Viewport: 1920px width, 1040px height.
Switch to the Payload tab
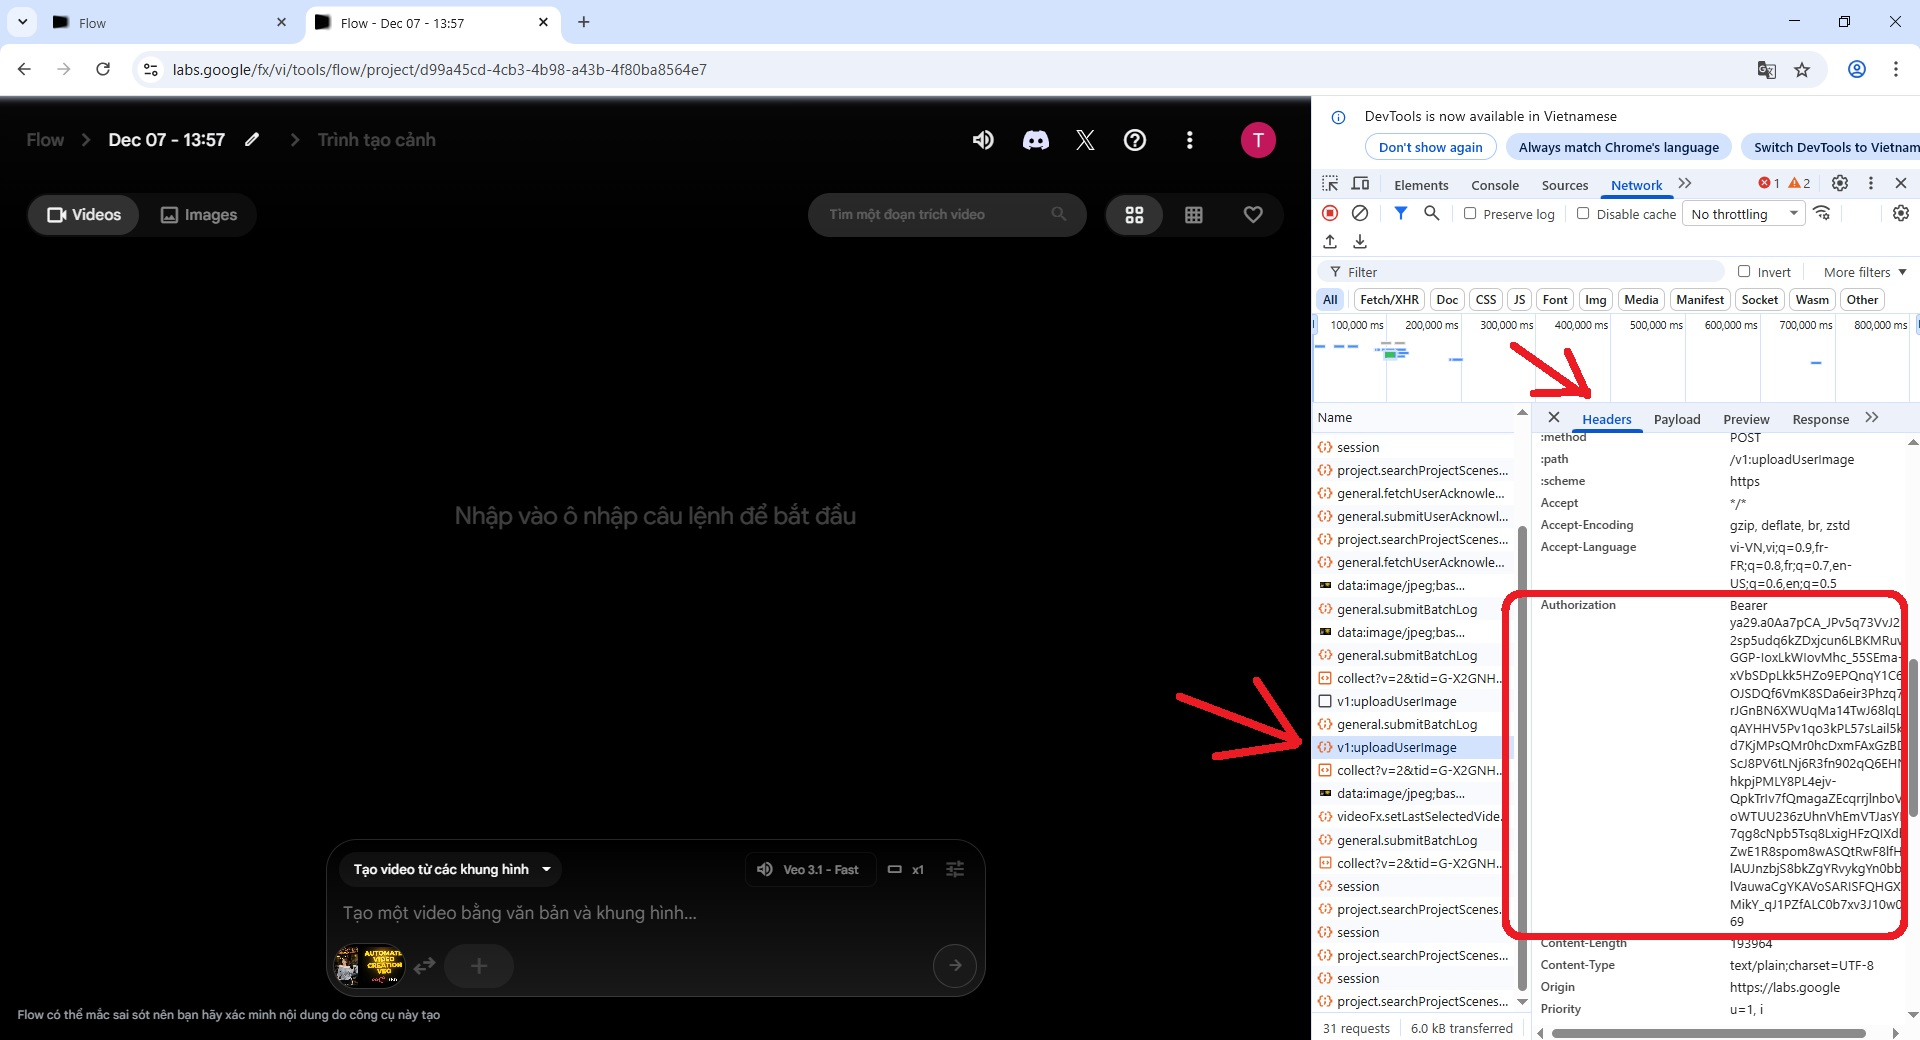click(x=1676, y=419)
